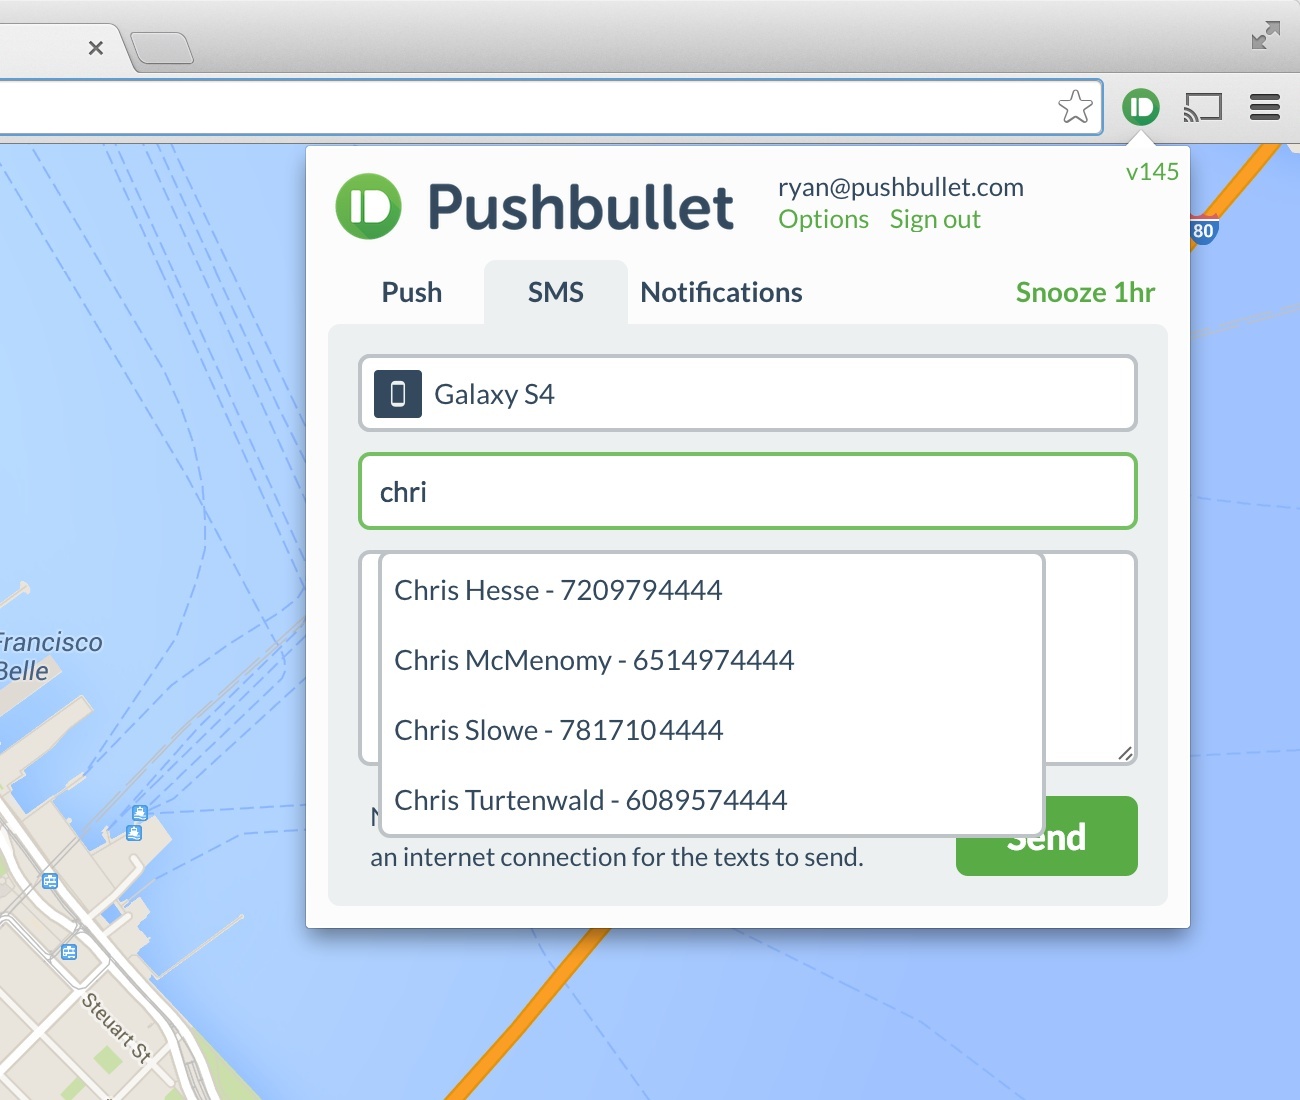Choose Chris McMenomy from contact list
1300x1100 pixels.
point(594,660)
